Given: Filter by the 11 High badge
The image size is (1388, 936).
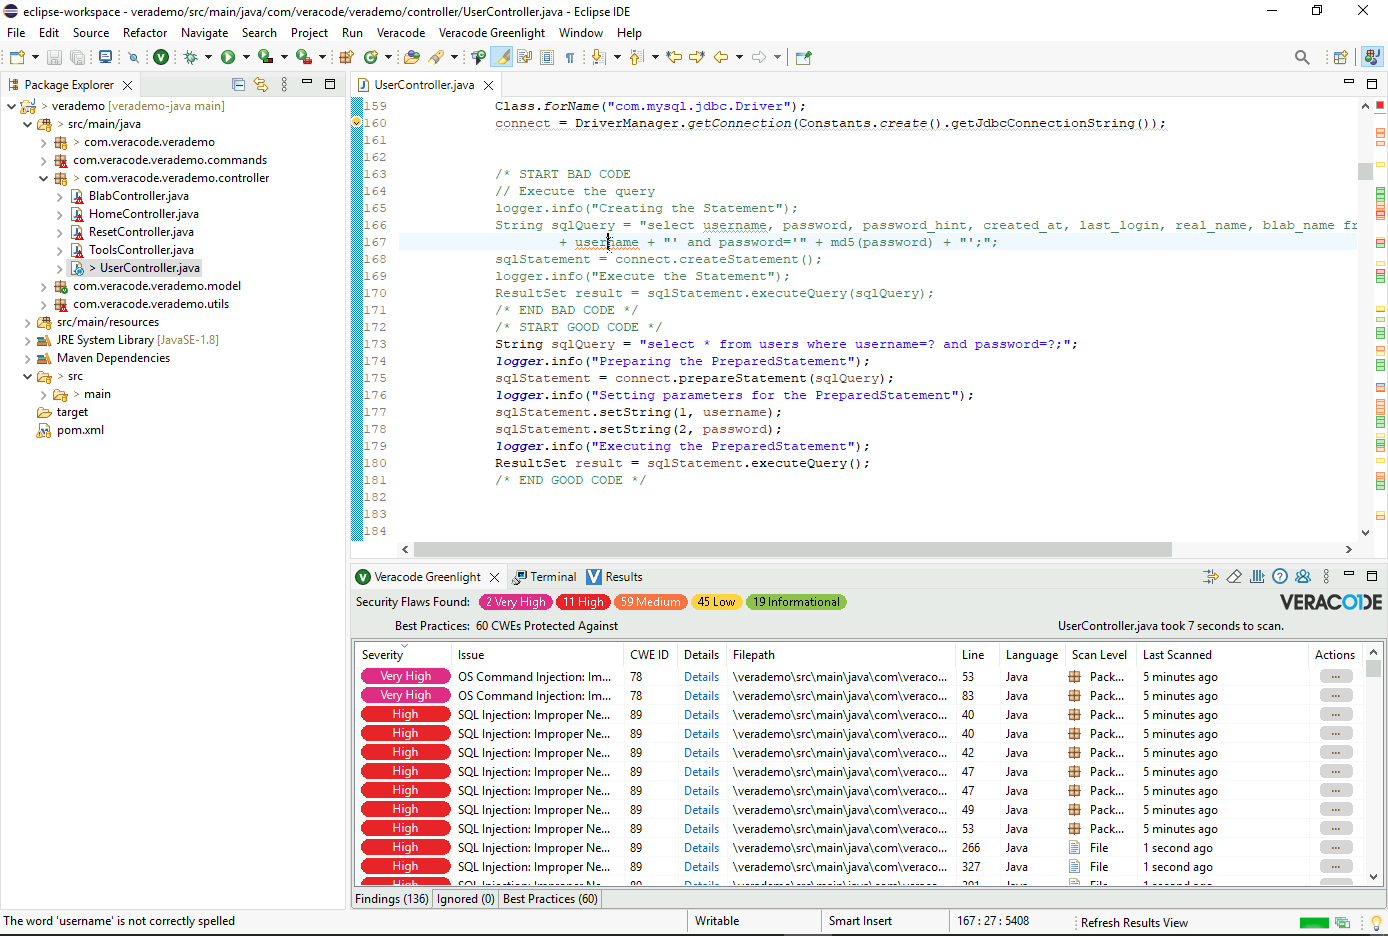Looking at the screenshot, I should click(x=583, y=602).
